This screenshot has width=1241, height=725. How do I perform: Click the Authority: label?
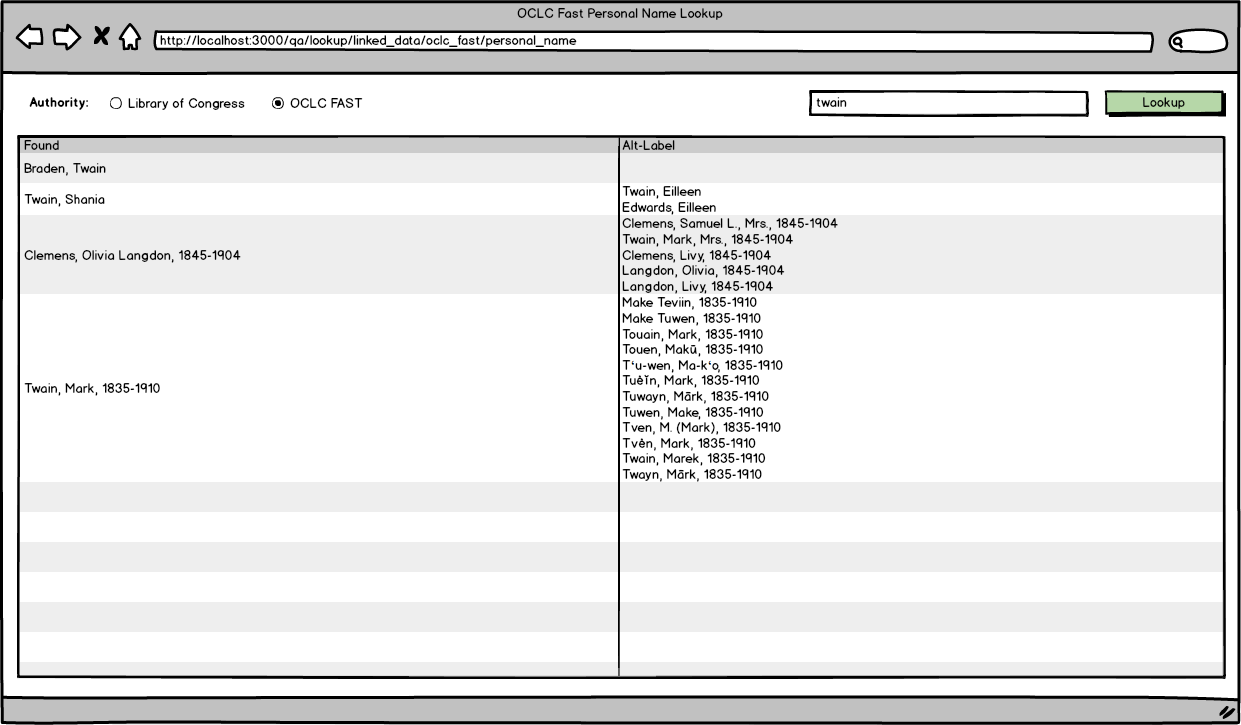coord(59,102)
